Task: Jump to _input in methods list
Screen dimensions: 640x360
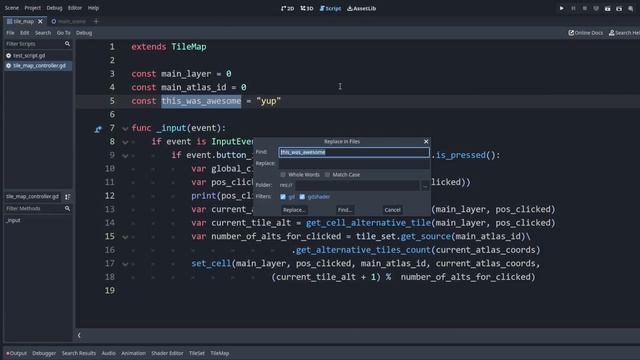Action: tap(13, 220)
